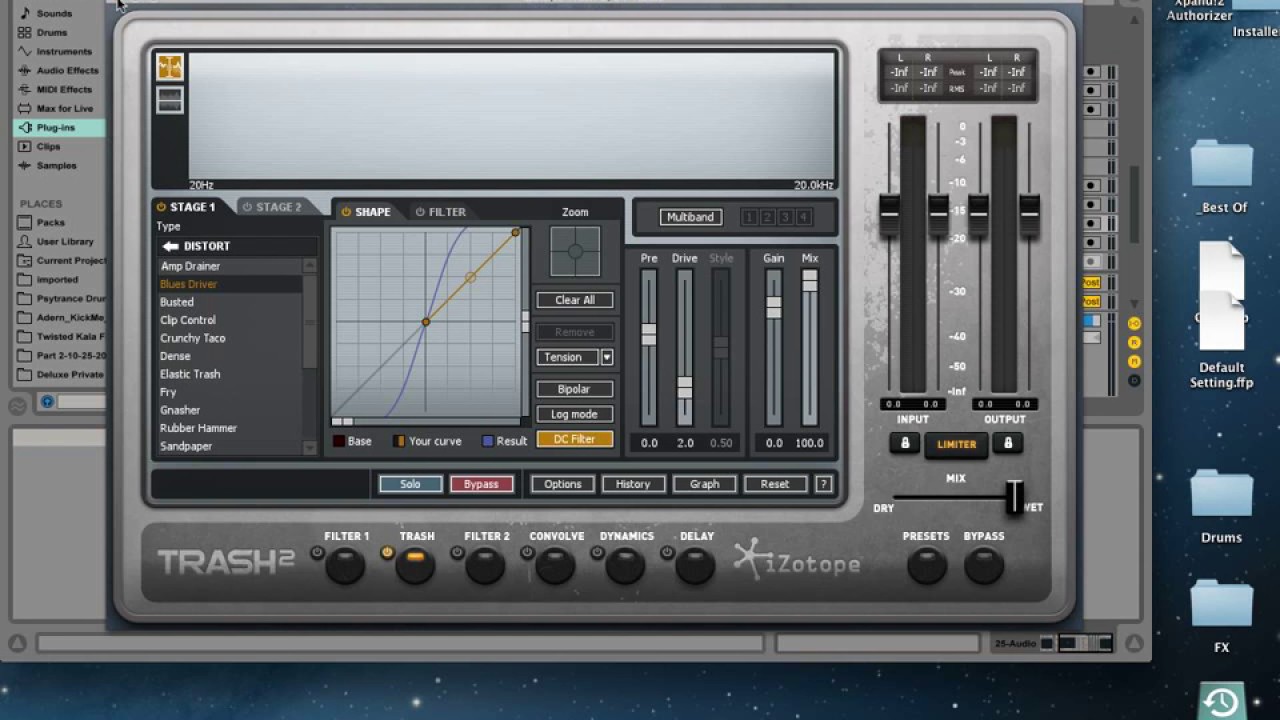Open the Delay module button
Image resolution: width=1280 pixels, height=720 pixels.
[x=695, y=567]
